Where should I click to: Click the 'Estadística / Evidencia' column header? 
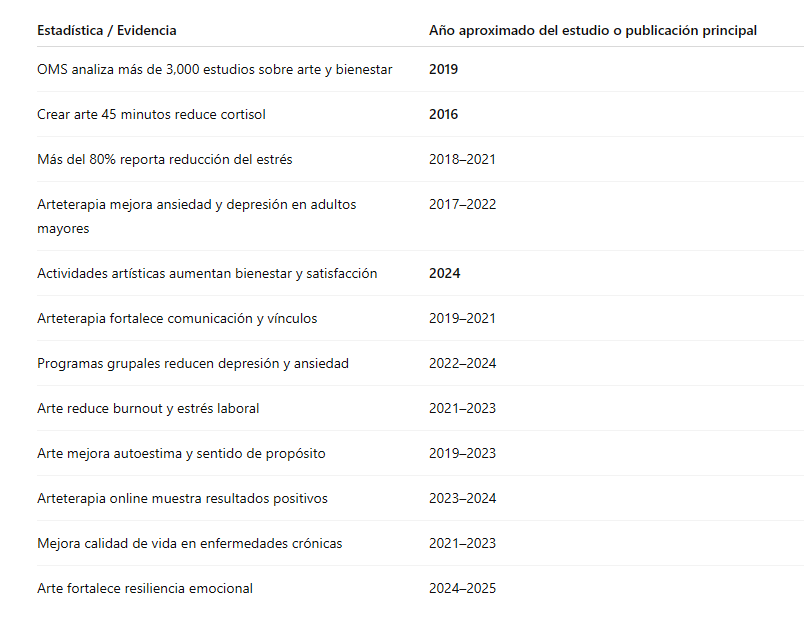click(107, 30)
